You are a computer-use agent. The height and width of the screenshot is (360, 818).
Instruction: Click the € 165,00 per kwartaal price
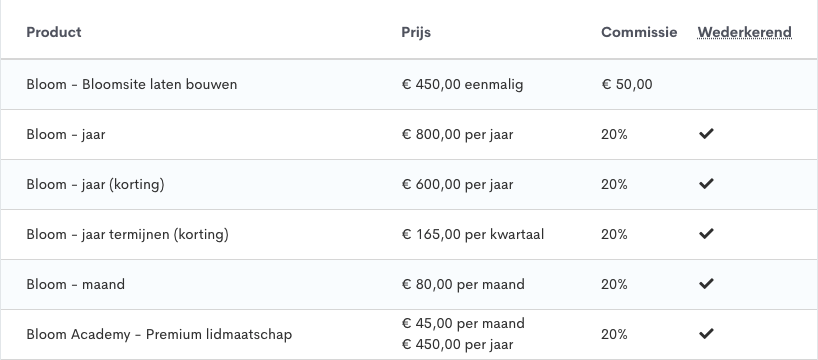pos(473,235)
